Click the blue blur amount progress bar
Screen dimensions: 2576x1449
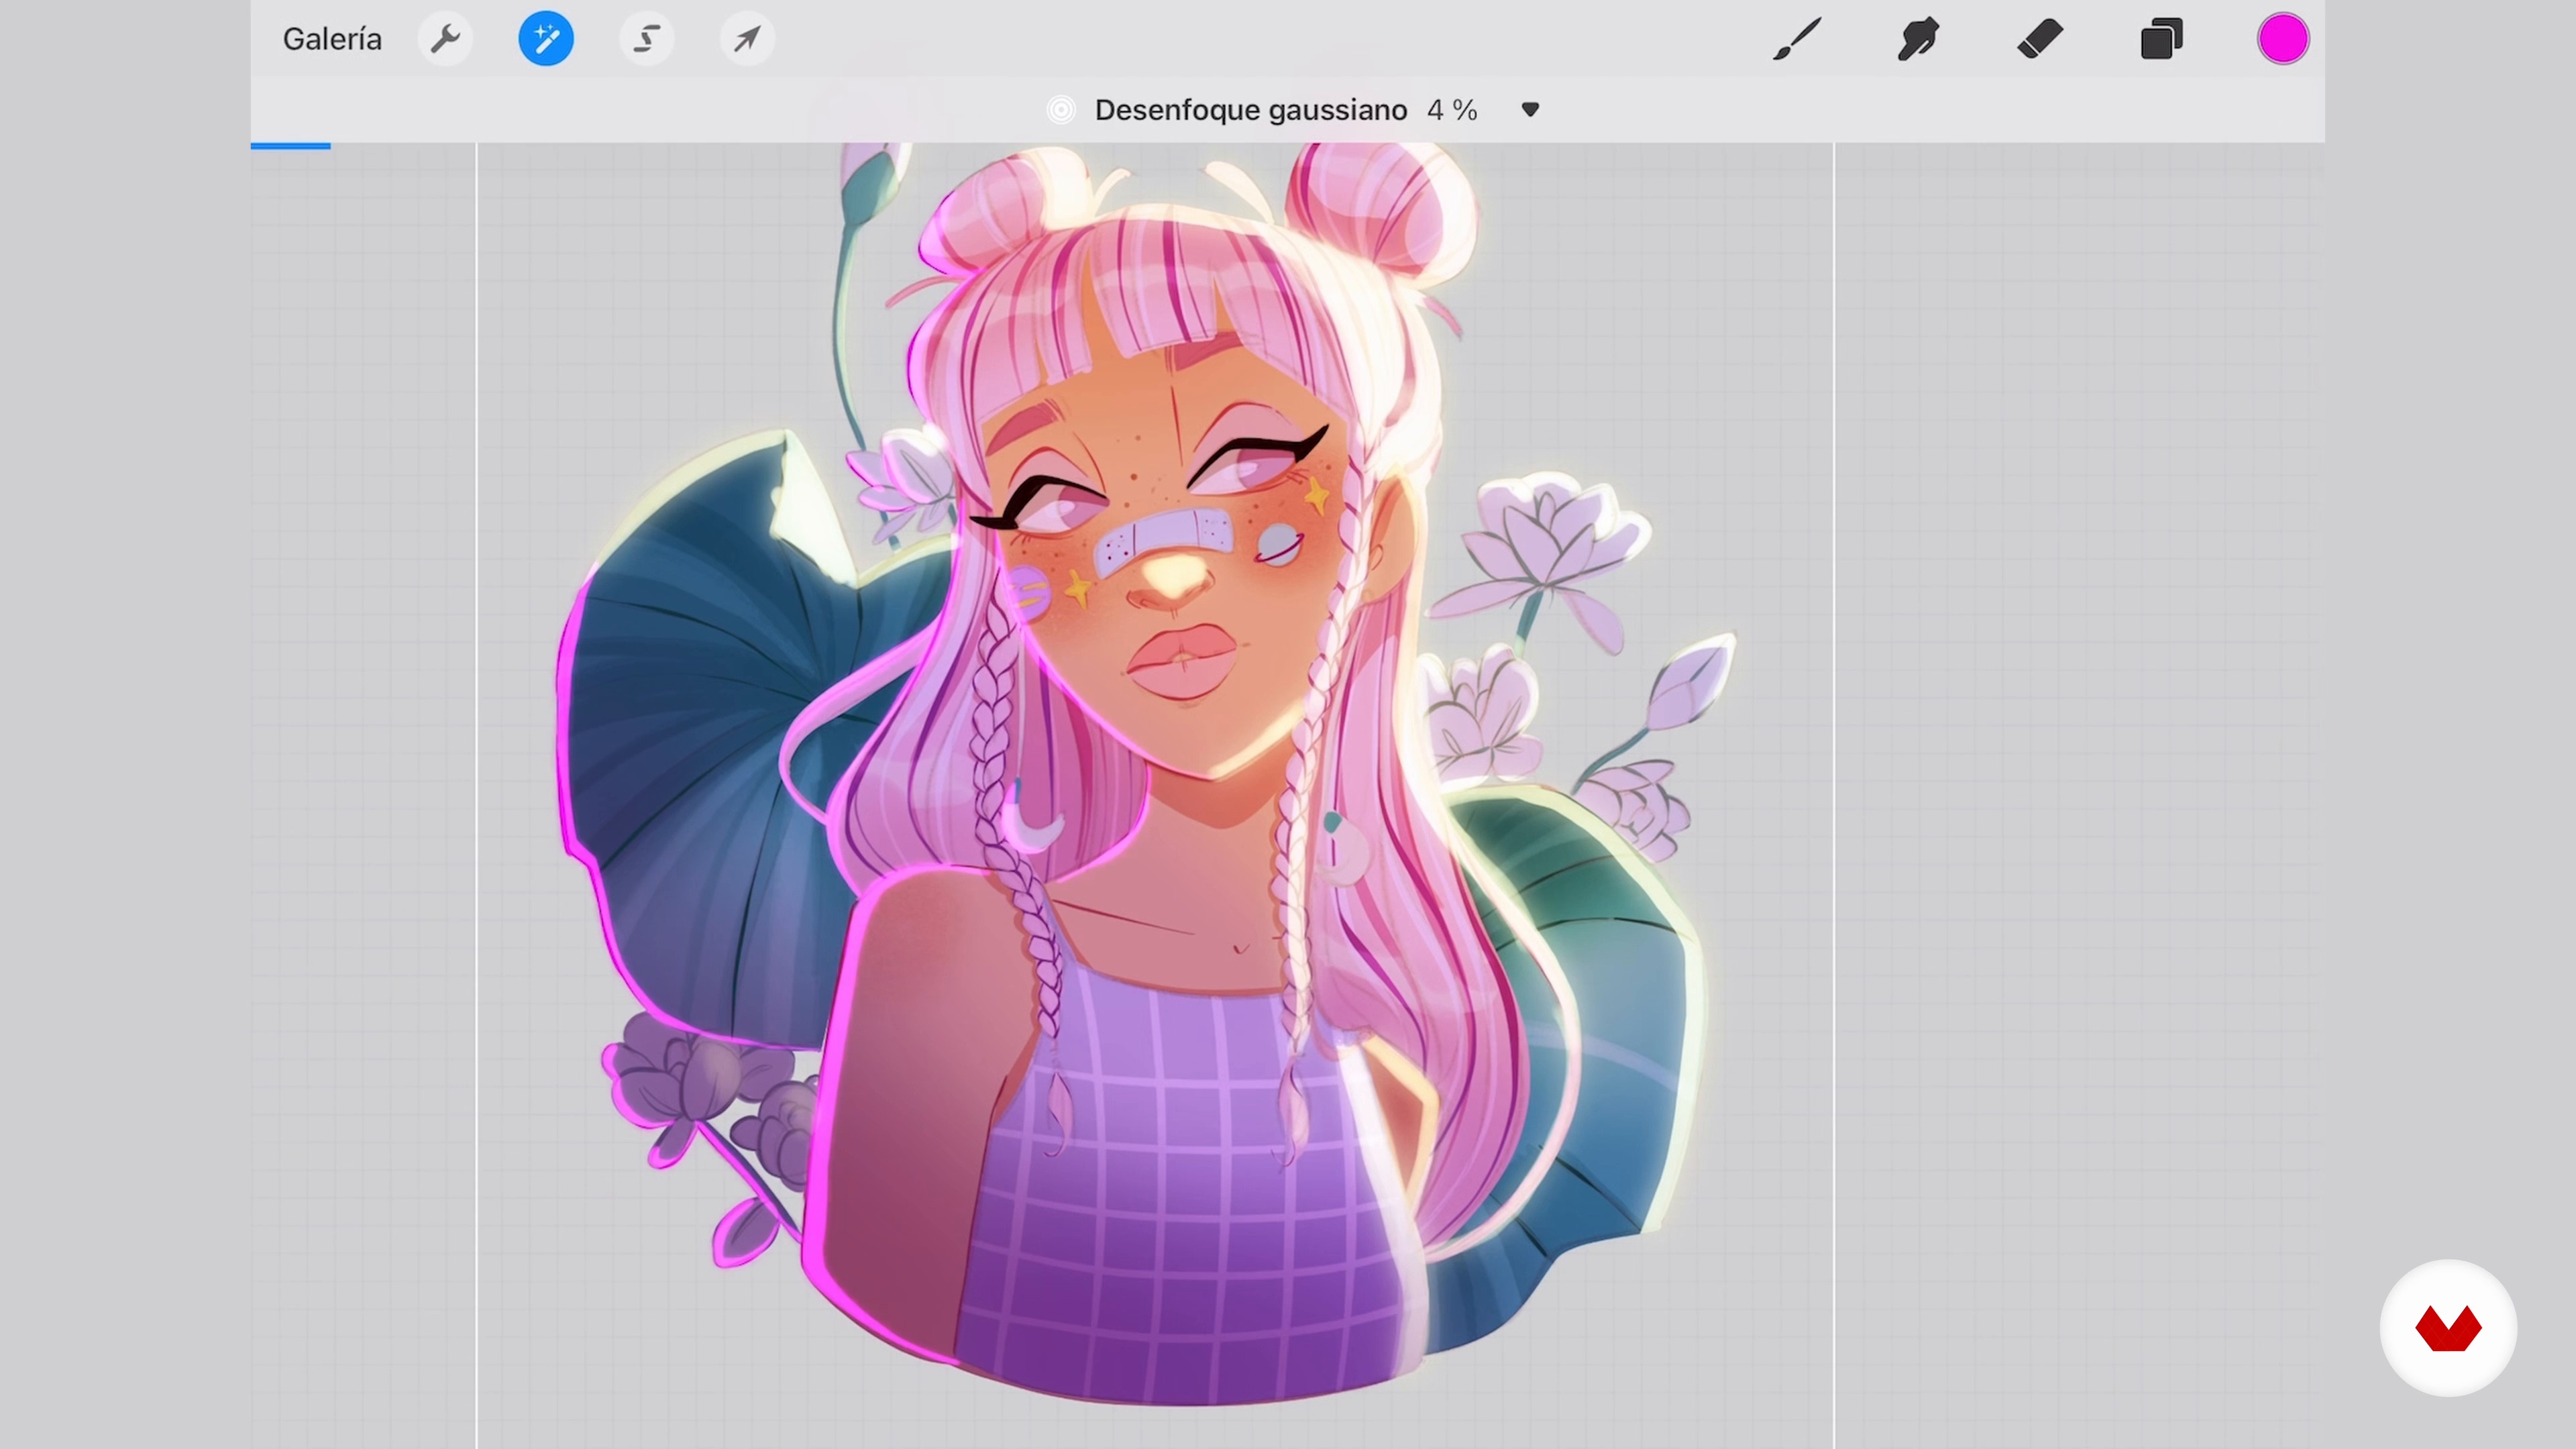pos(290,146)
